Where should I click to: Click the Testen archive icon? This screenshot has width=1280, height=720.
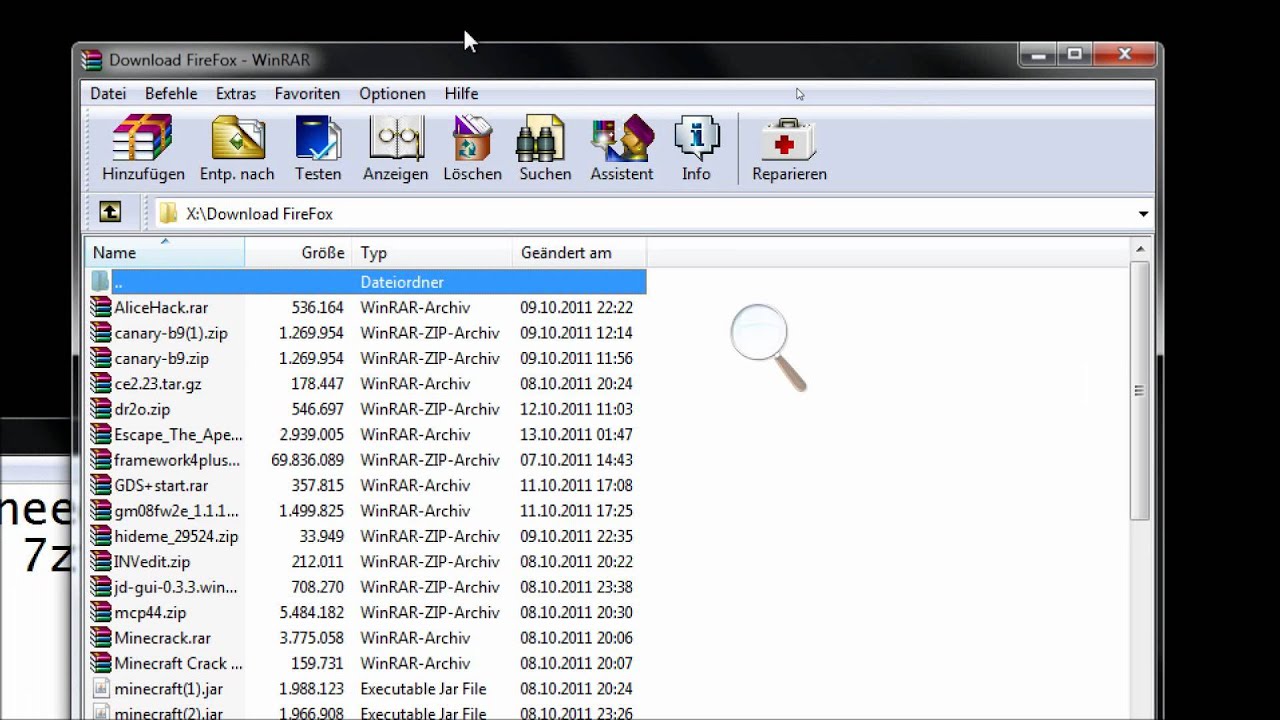pos(318,138)
